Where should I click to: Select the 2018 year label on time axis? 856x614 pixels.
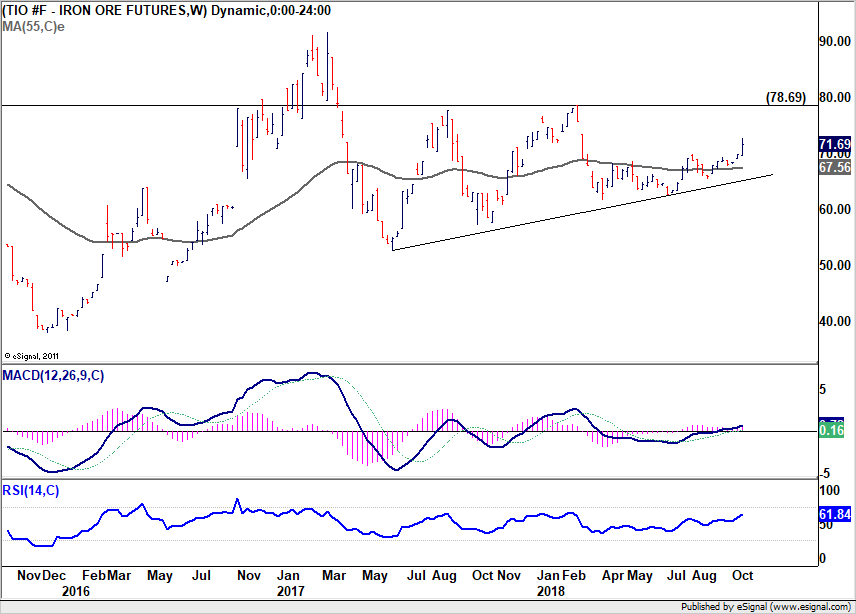tap(549, 591)
